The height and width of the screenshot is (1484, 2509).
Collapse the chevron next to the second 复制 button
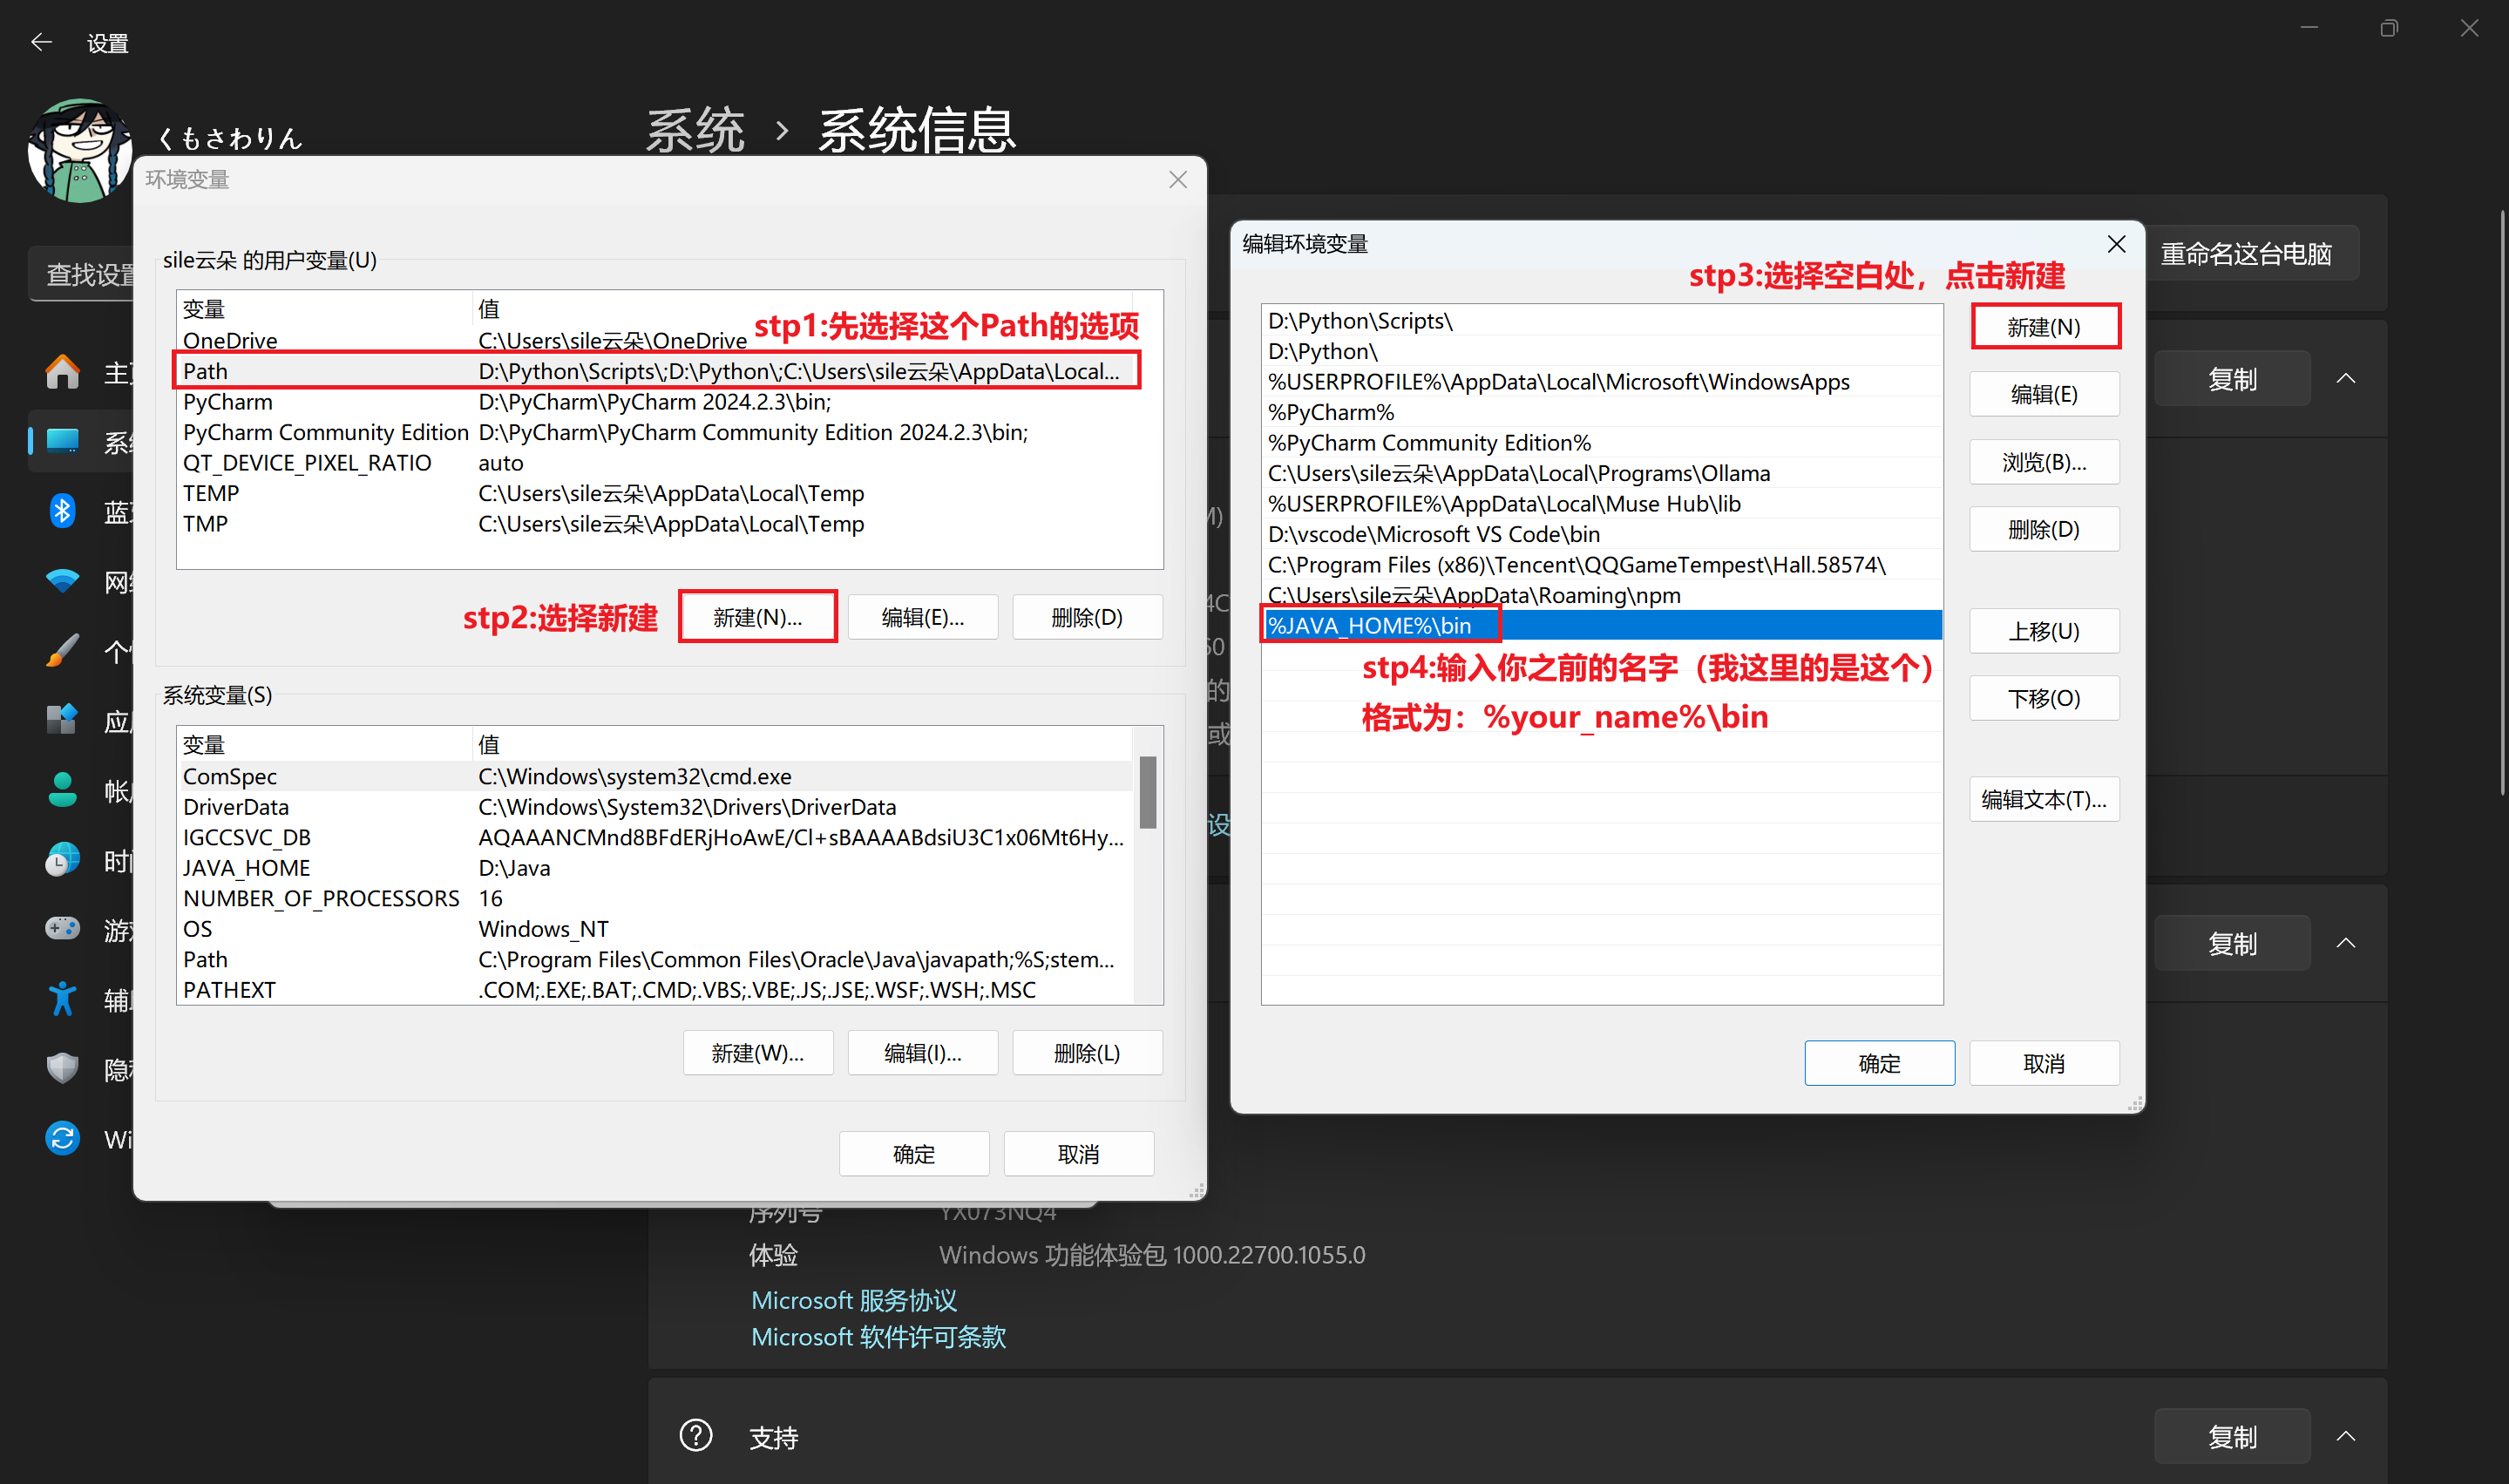click(2345, 943)
